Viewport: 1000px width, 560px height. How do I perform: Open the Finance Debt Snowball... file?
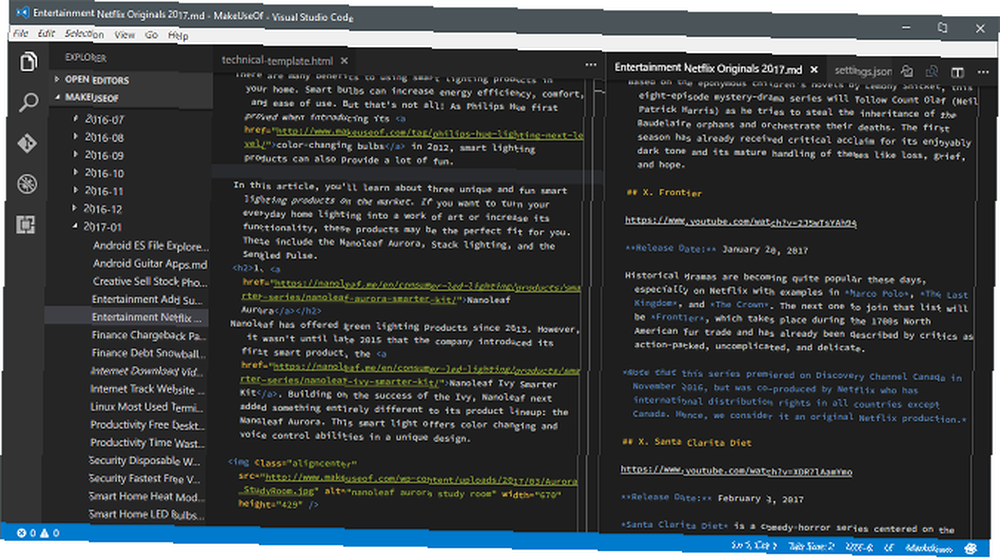point(148,353)
